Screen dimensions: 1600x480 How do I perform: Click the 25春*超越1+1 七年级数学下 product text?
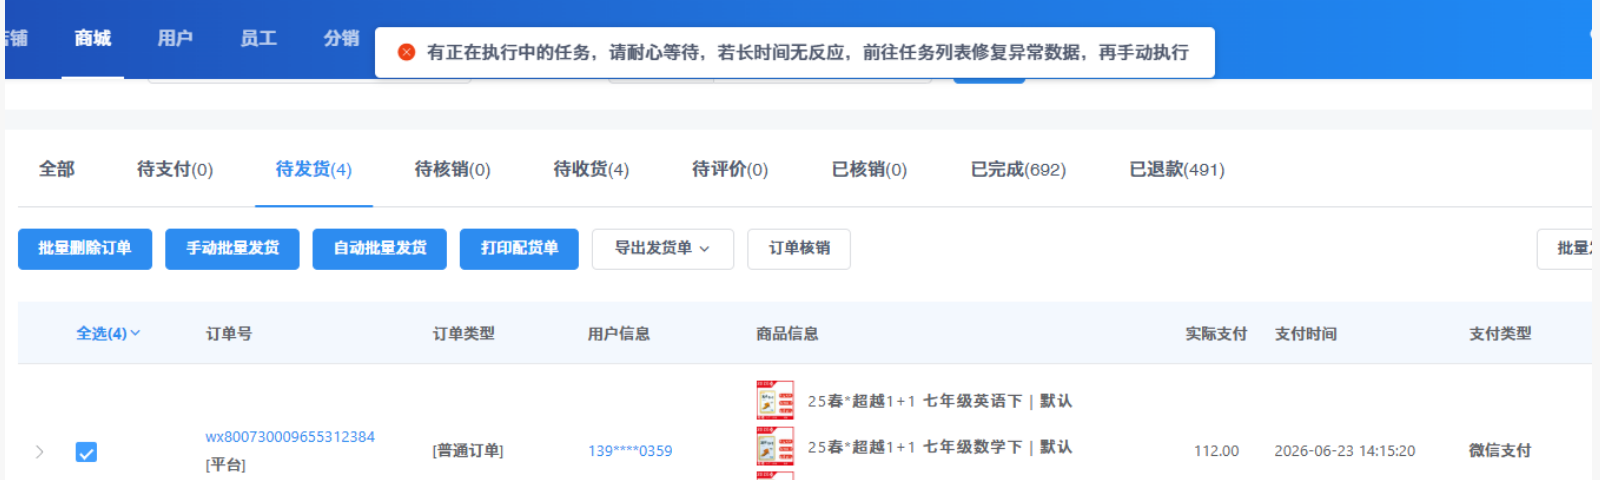pyautogui.click(x=940, y=447)
